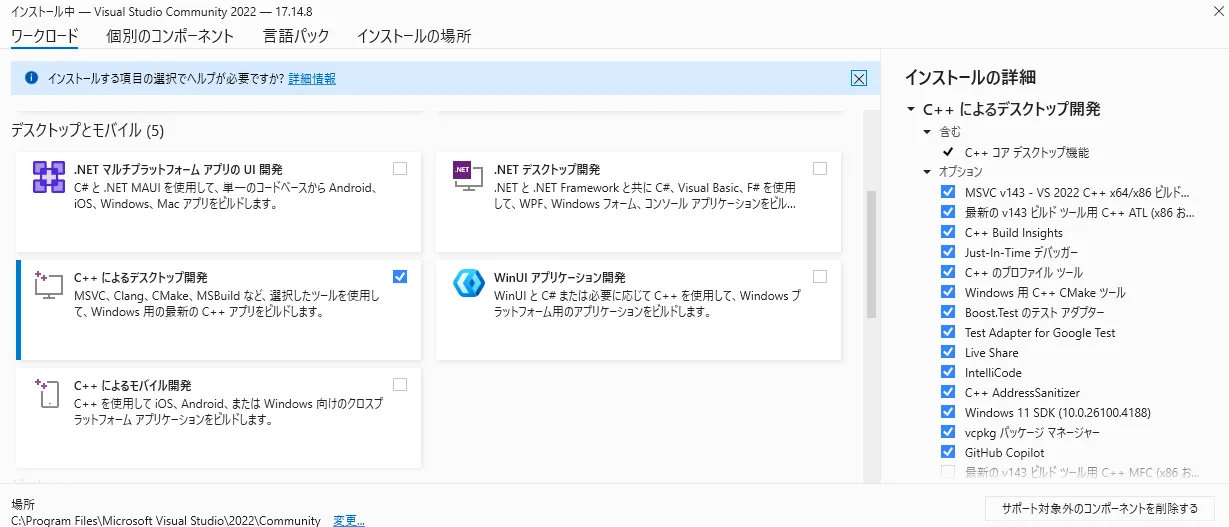Collapse the 含む section
Viewport: 1229px width, 527px height.
tap(927, 132)
